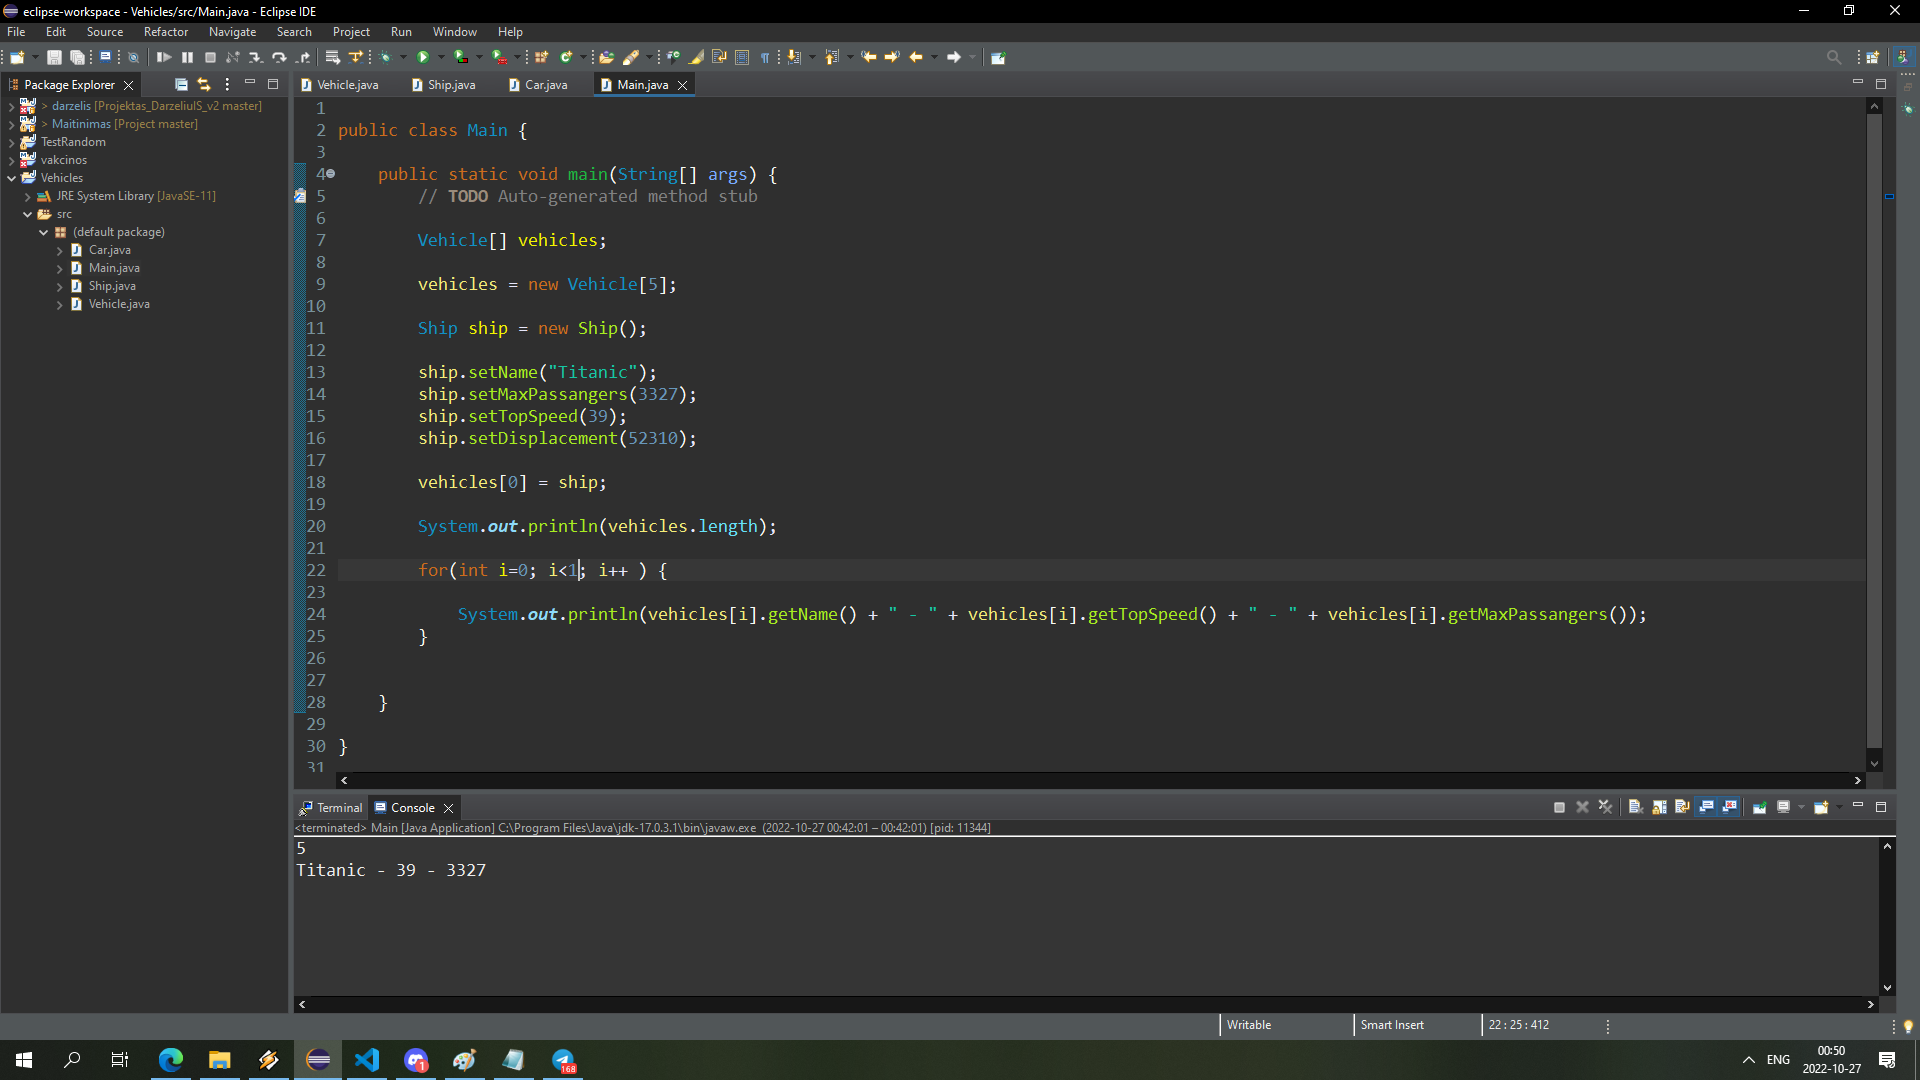The width and height of the screenshot is (1920, 1080).
Task: Click fold toggle at line 4
Action: pos(331,174)
